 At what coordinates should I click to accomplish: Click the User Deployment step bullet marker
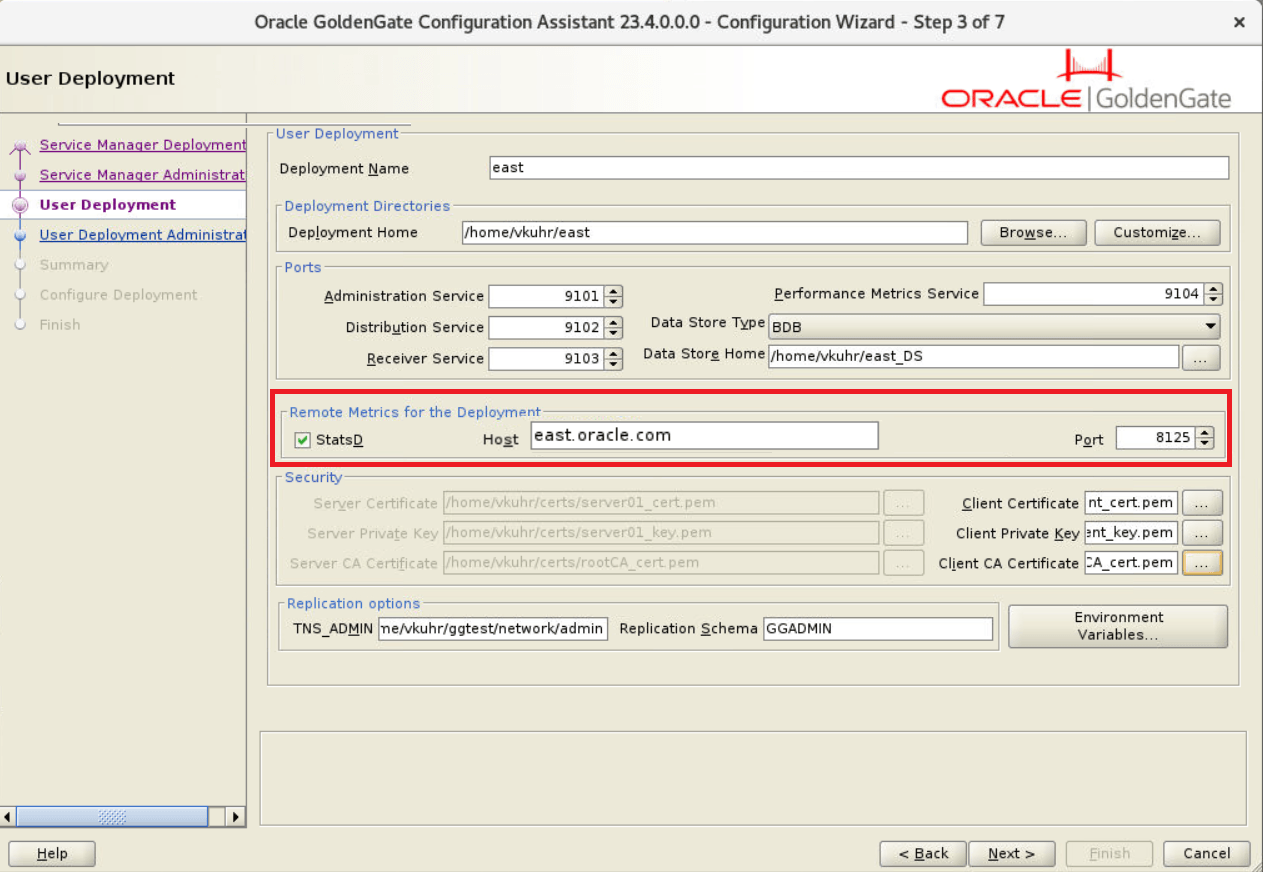(21, 204)
